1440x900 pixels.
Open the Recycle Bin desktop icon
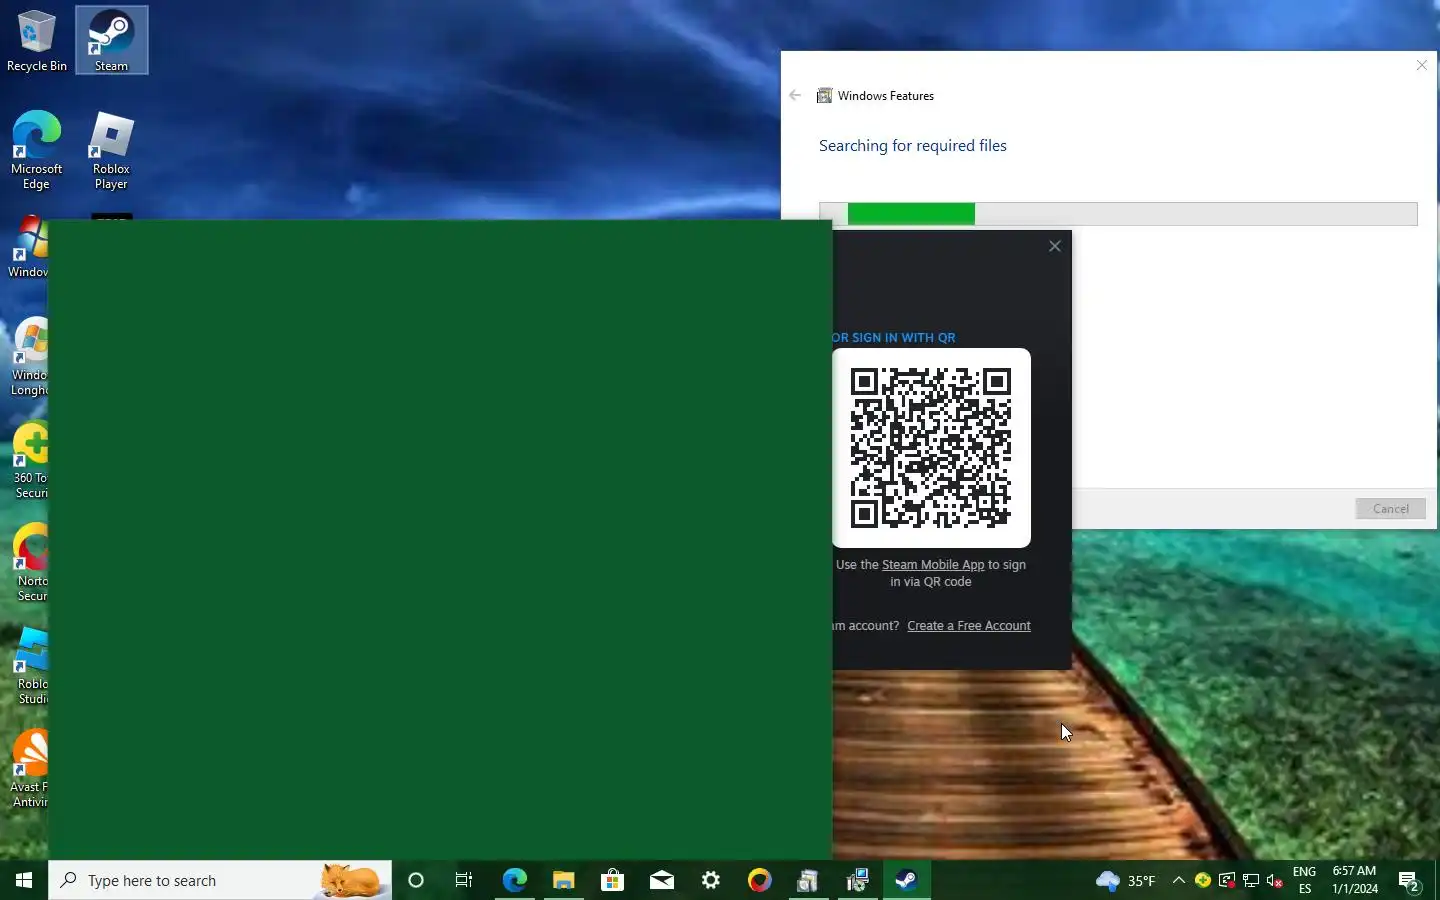click(37, 41)
